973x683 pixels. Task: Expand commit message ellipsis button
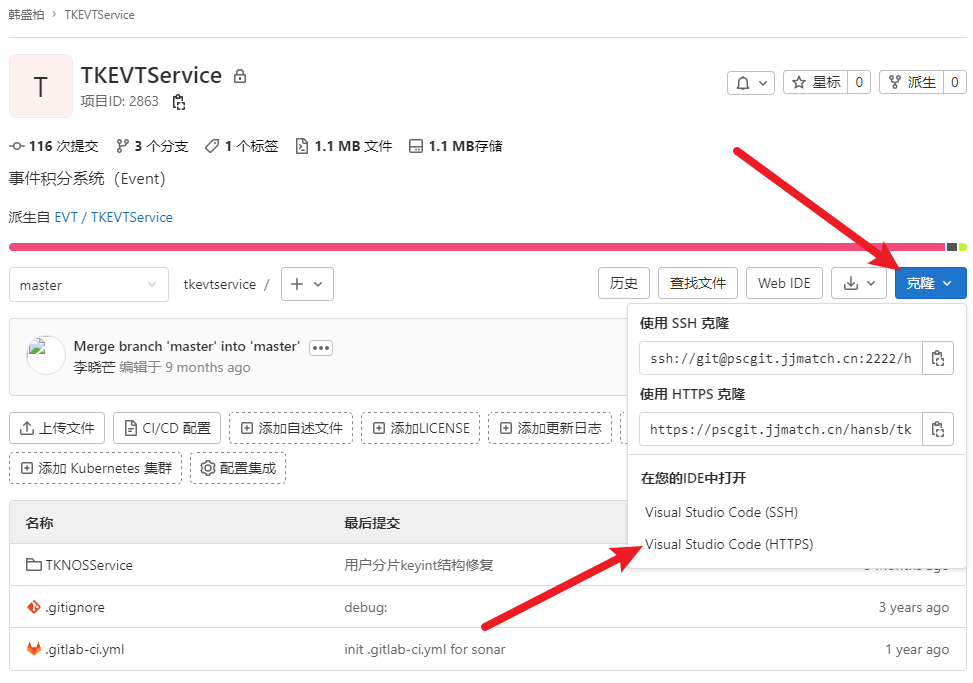coord(320,348)
